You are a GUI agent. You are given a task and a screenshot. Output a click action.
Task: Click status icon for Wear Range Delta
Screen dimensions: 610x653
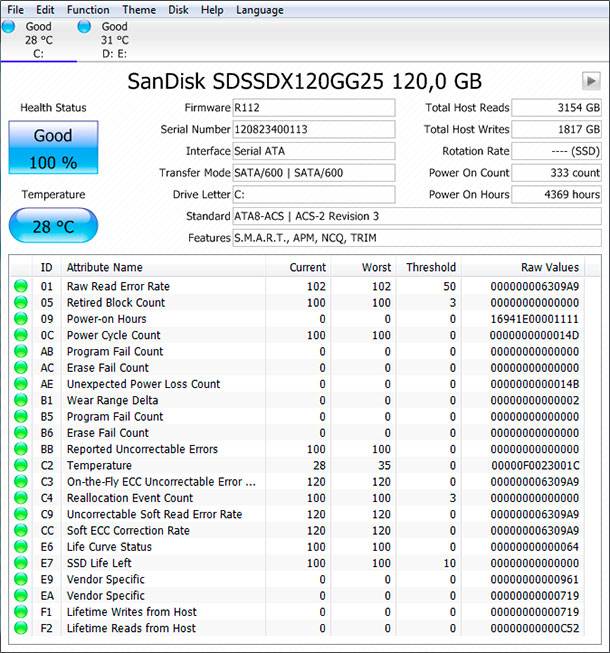[20, 400]
